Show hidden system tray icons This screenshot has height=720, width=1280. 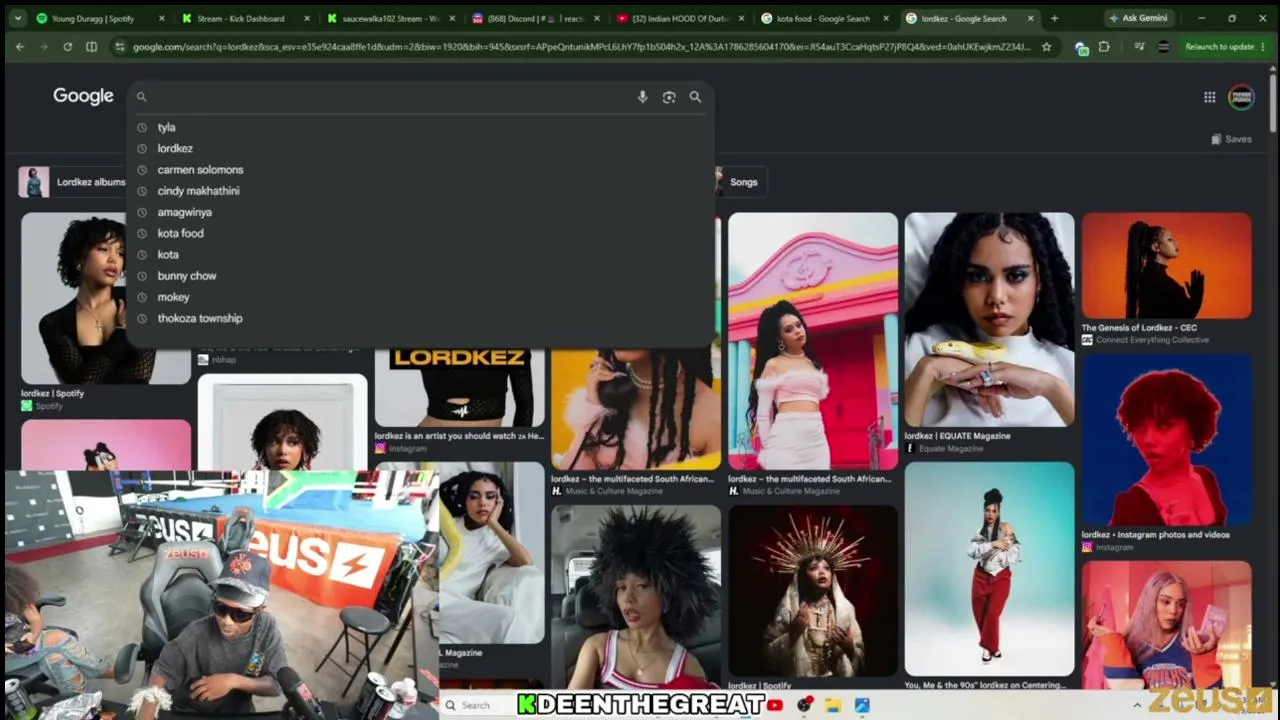pyautogui.click(x=1137, y=705)
